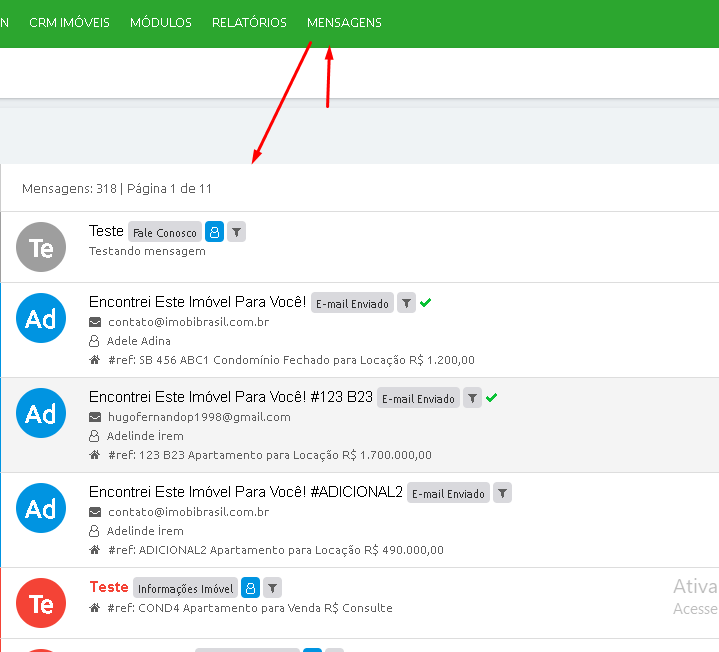Screen dimensions: 719x652
Task: Click E-mail Enviado tag on #123 B23 message
Action: coord(418,398)
